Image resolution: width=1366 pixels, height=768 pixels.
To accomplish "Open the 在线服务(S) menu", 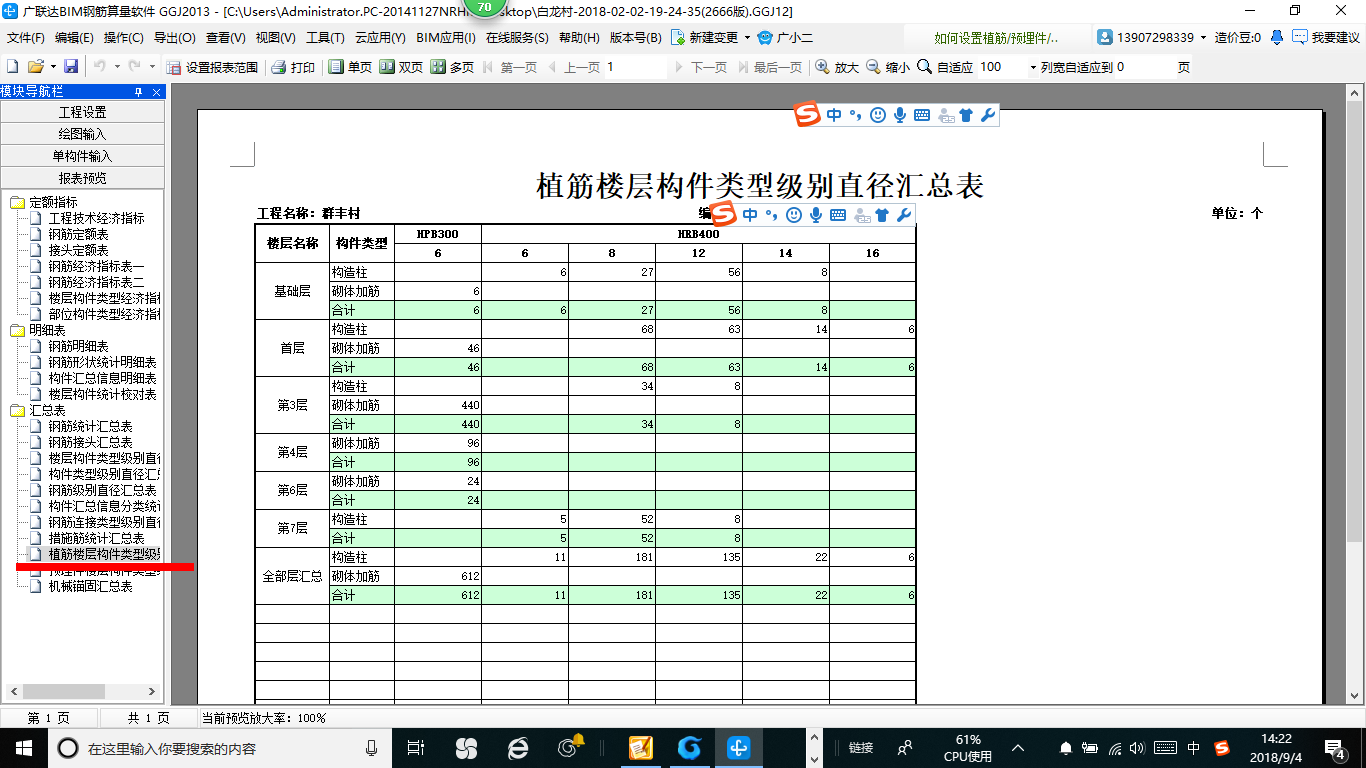I will [x=517, y=38].
